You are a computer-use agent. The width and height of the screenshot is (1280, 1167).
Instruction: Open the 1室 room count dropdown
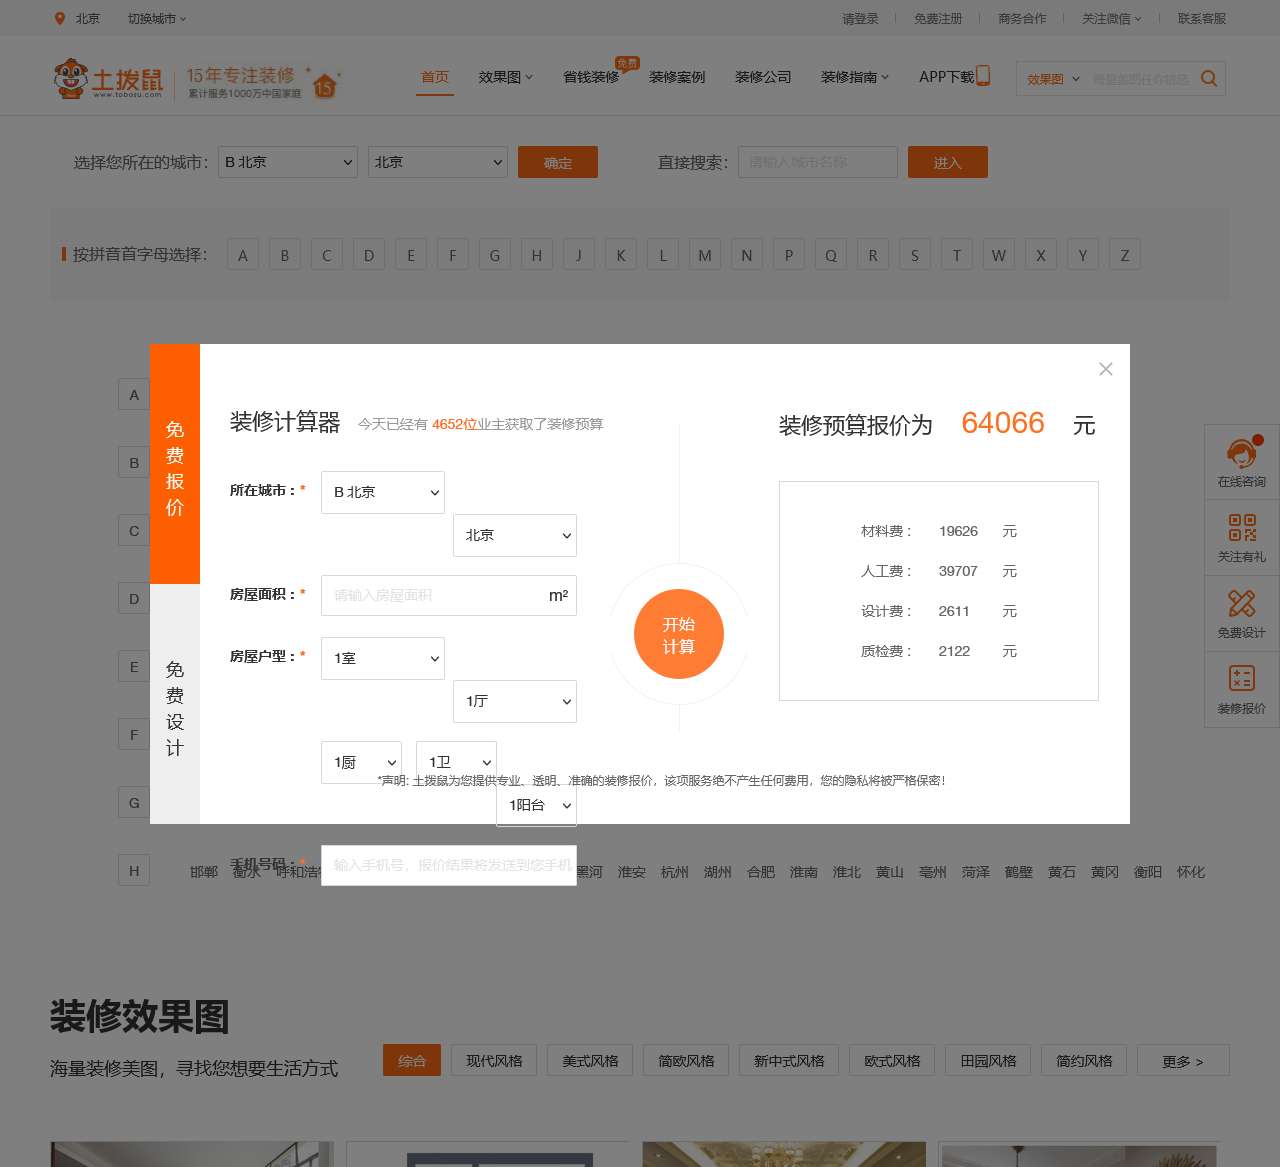[x=383, y=658]
